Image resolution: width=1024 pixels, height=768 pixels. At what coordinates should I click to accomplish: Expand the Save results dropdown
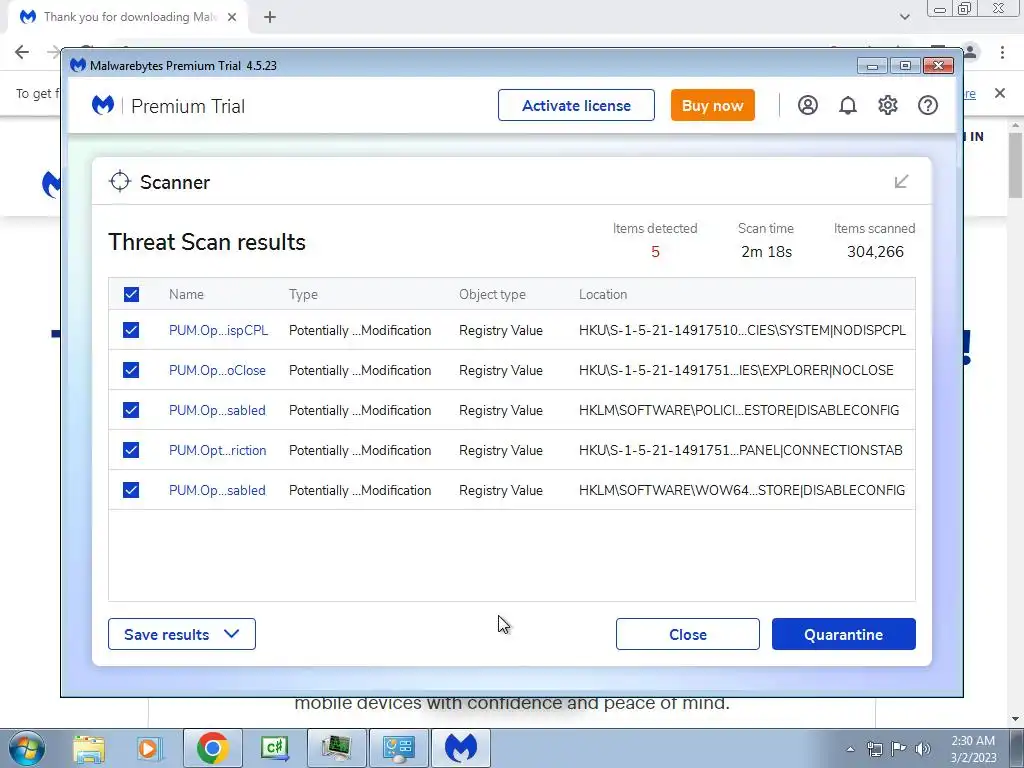point(182,634)
